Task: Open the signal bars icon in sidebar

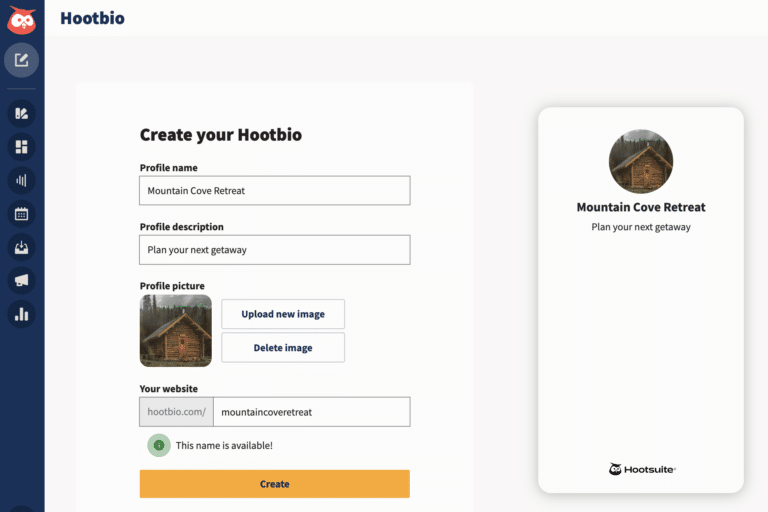Action: click(21, 180)
